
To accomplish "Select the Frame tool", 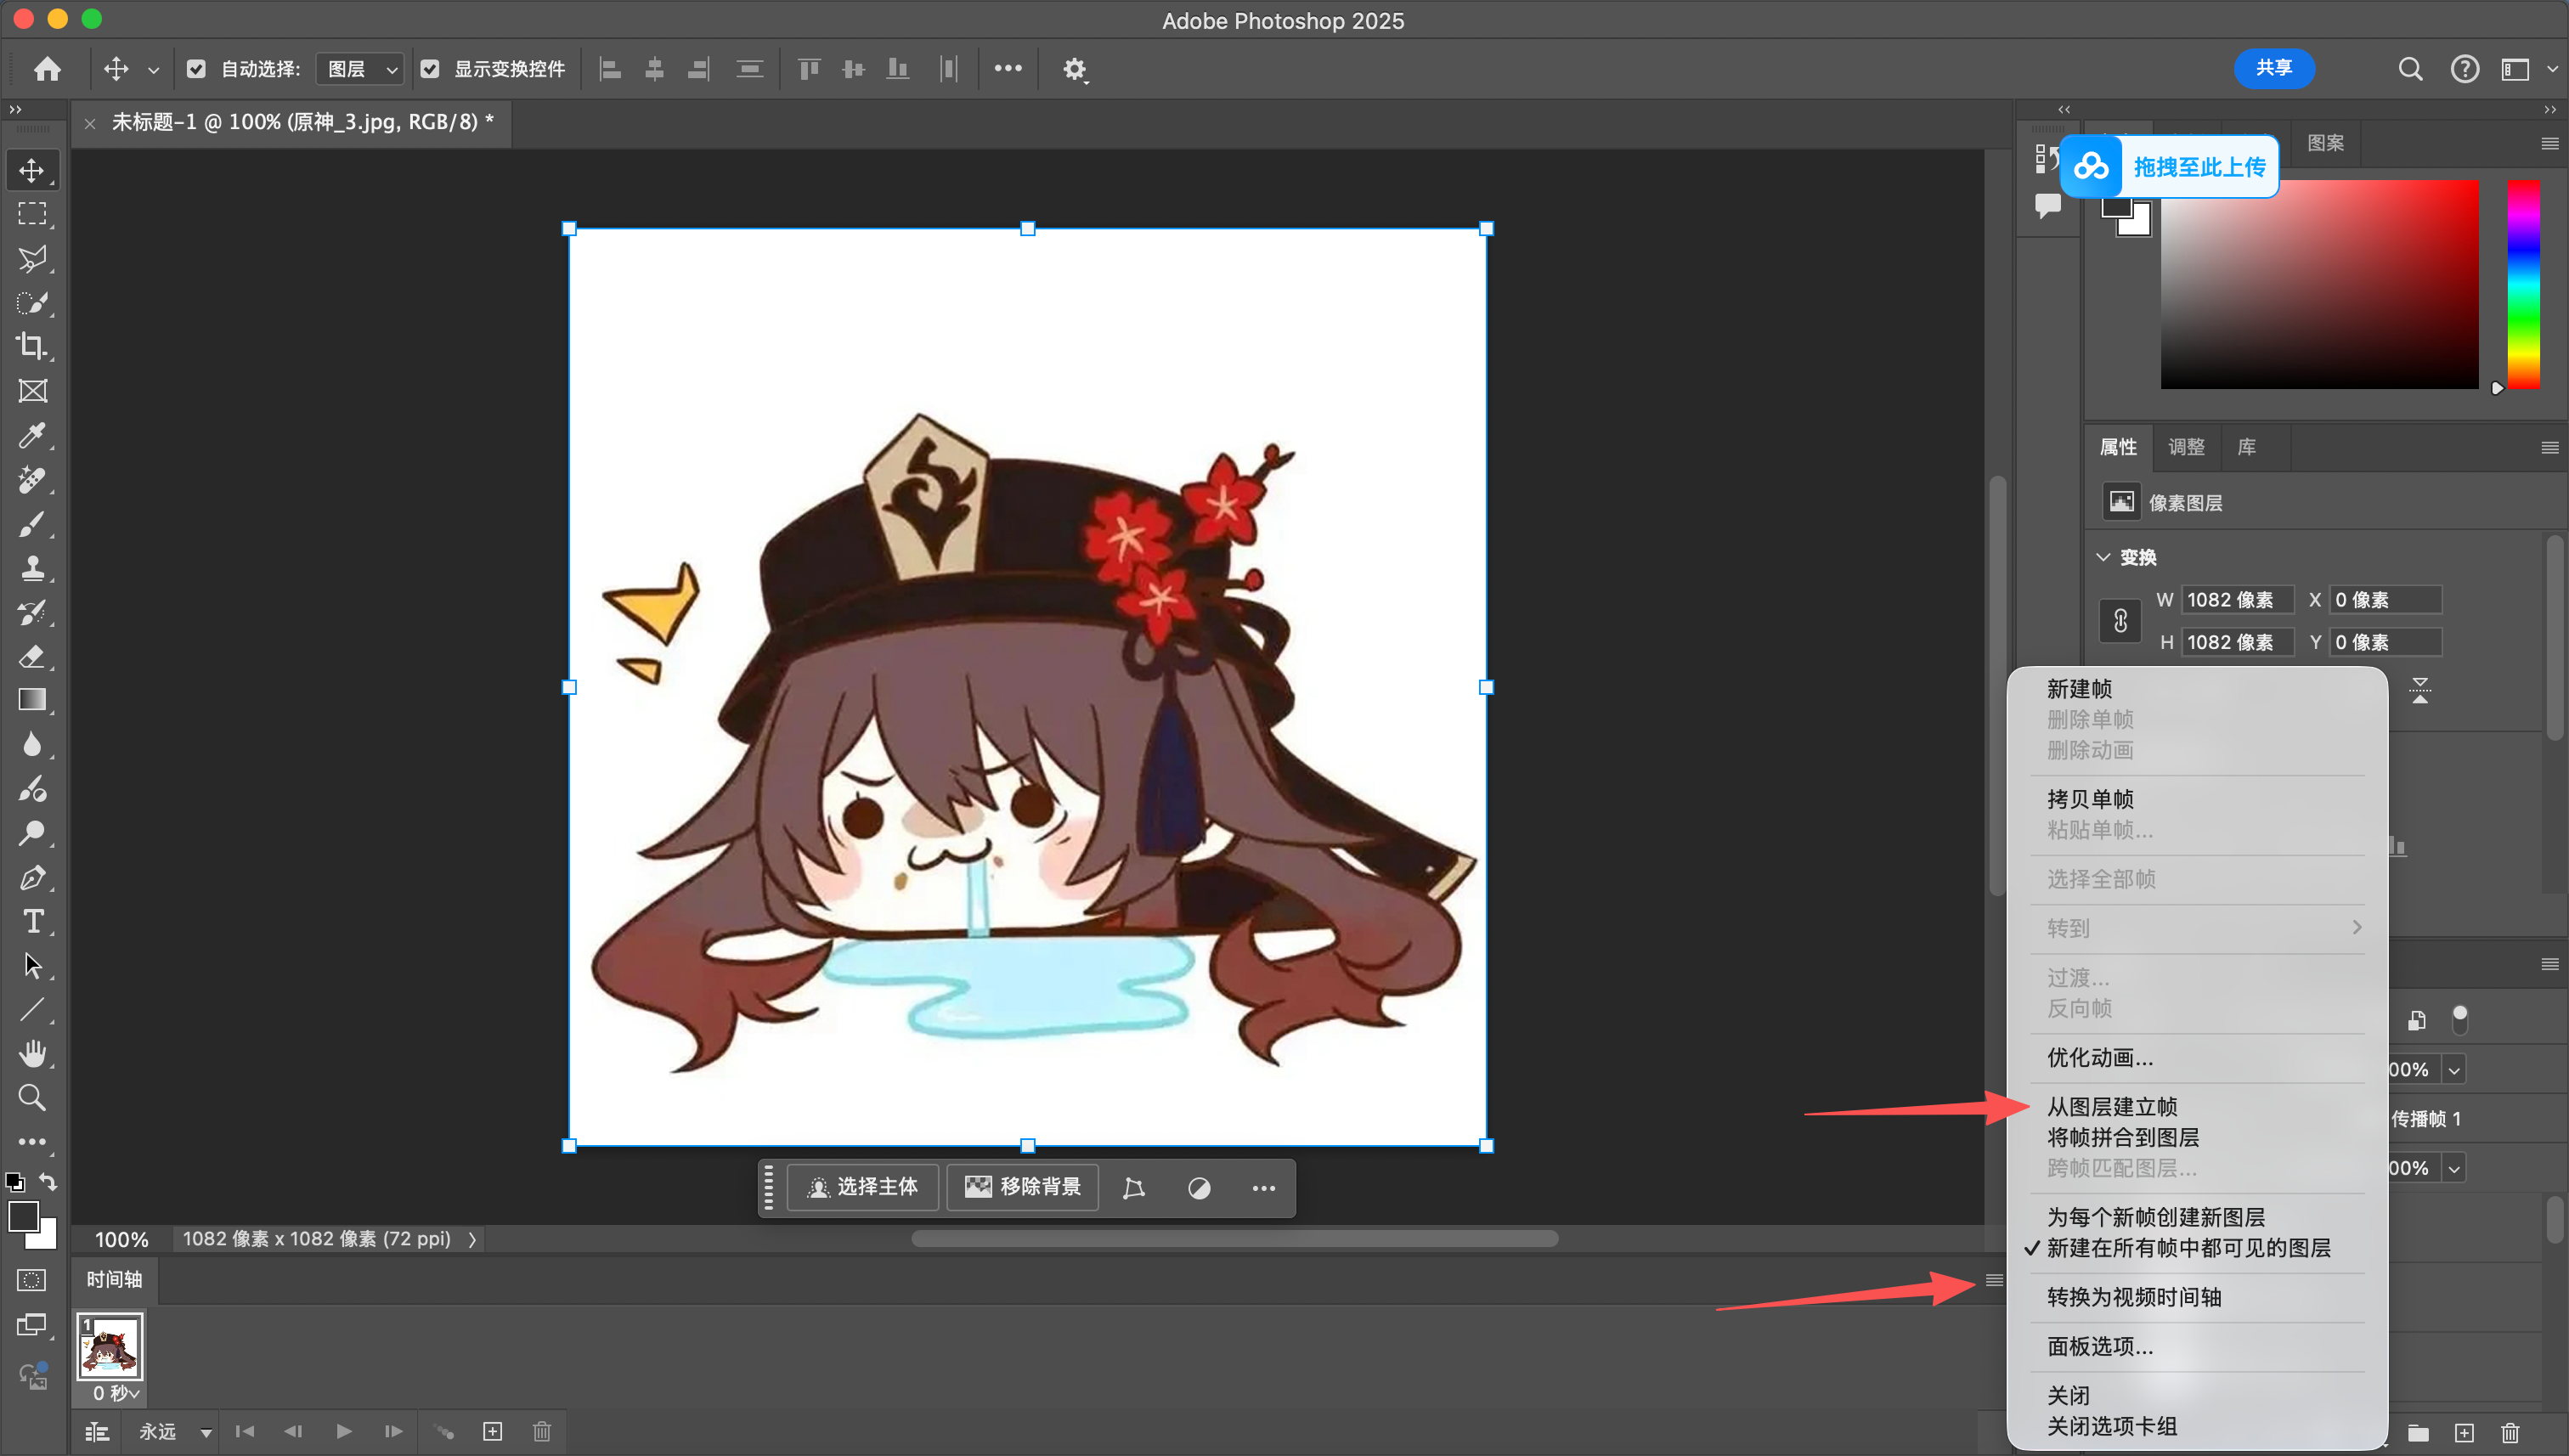I will pos(32,391).
